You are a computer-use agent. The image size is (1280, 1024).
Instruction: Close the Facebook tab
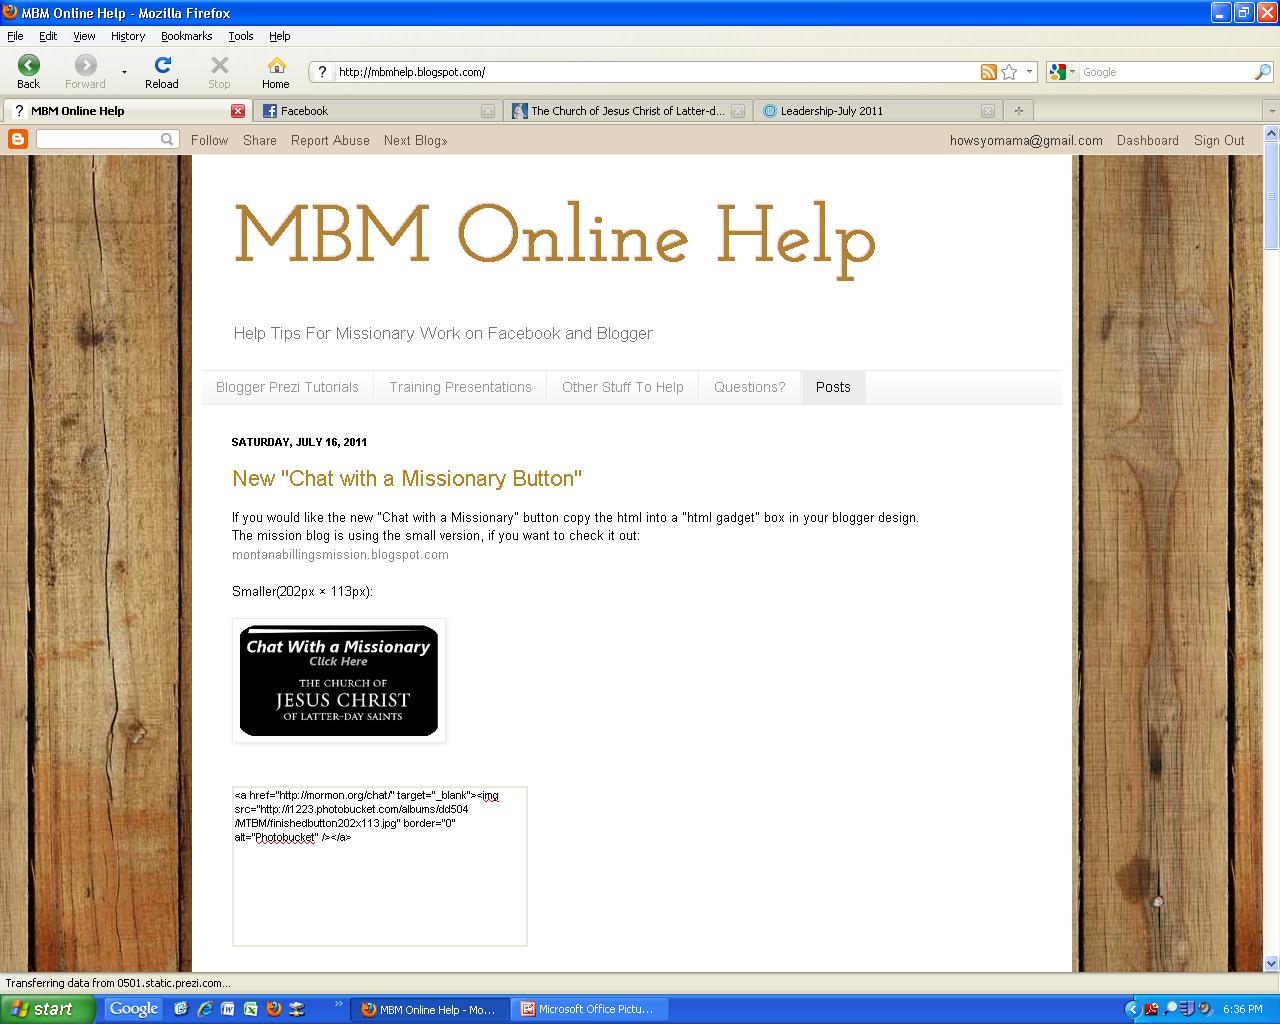pyautogui.click(x=488, y=111)
